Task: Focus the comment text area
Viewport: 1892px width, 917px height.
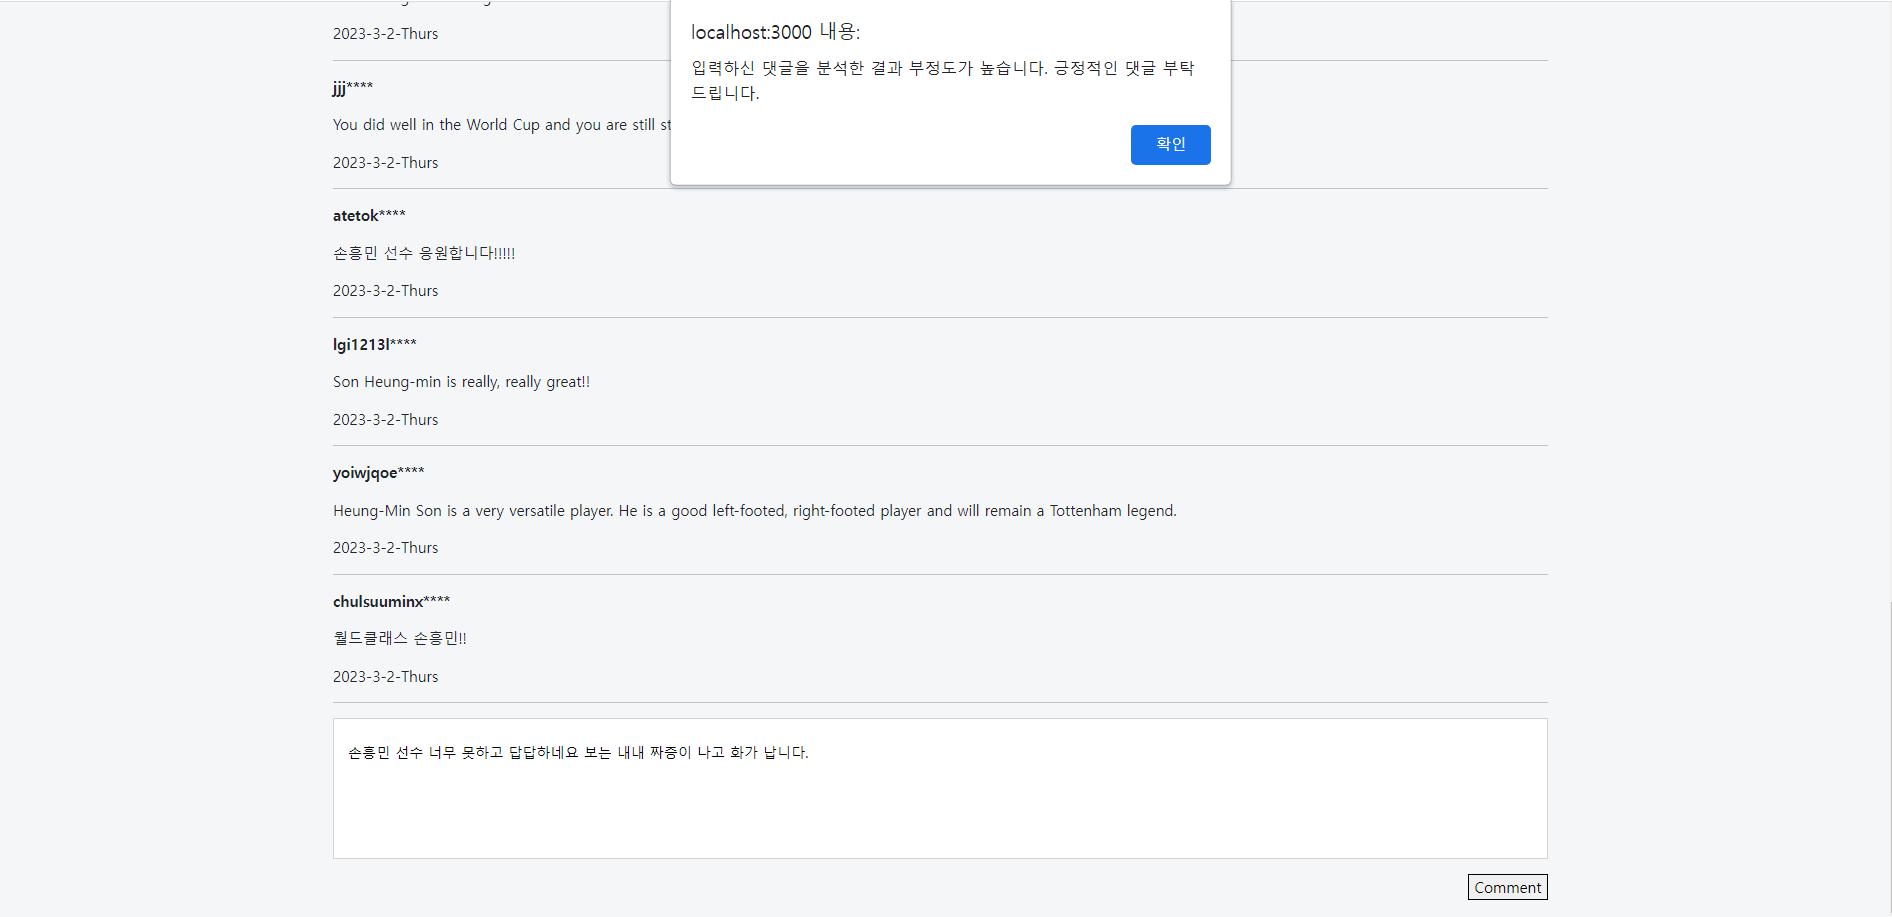Action: (x=940, y=788)
